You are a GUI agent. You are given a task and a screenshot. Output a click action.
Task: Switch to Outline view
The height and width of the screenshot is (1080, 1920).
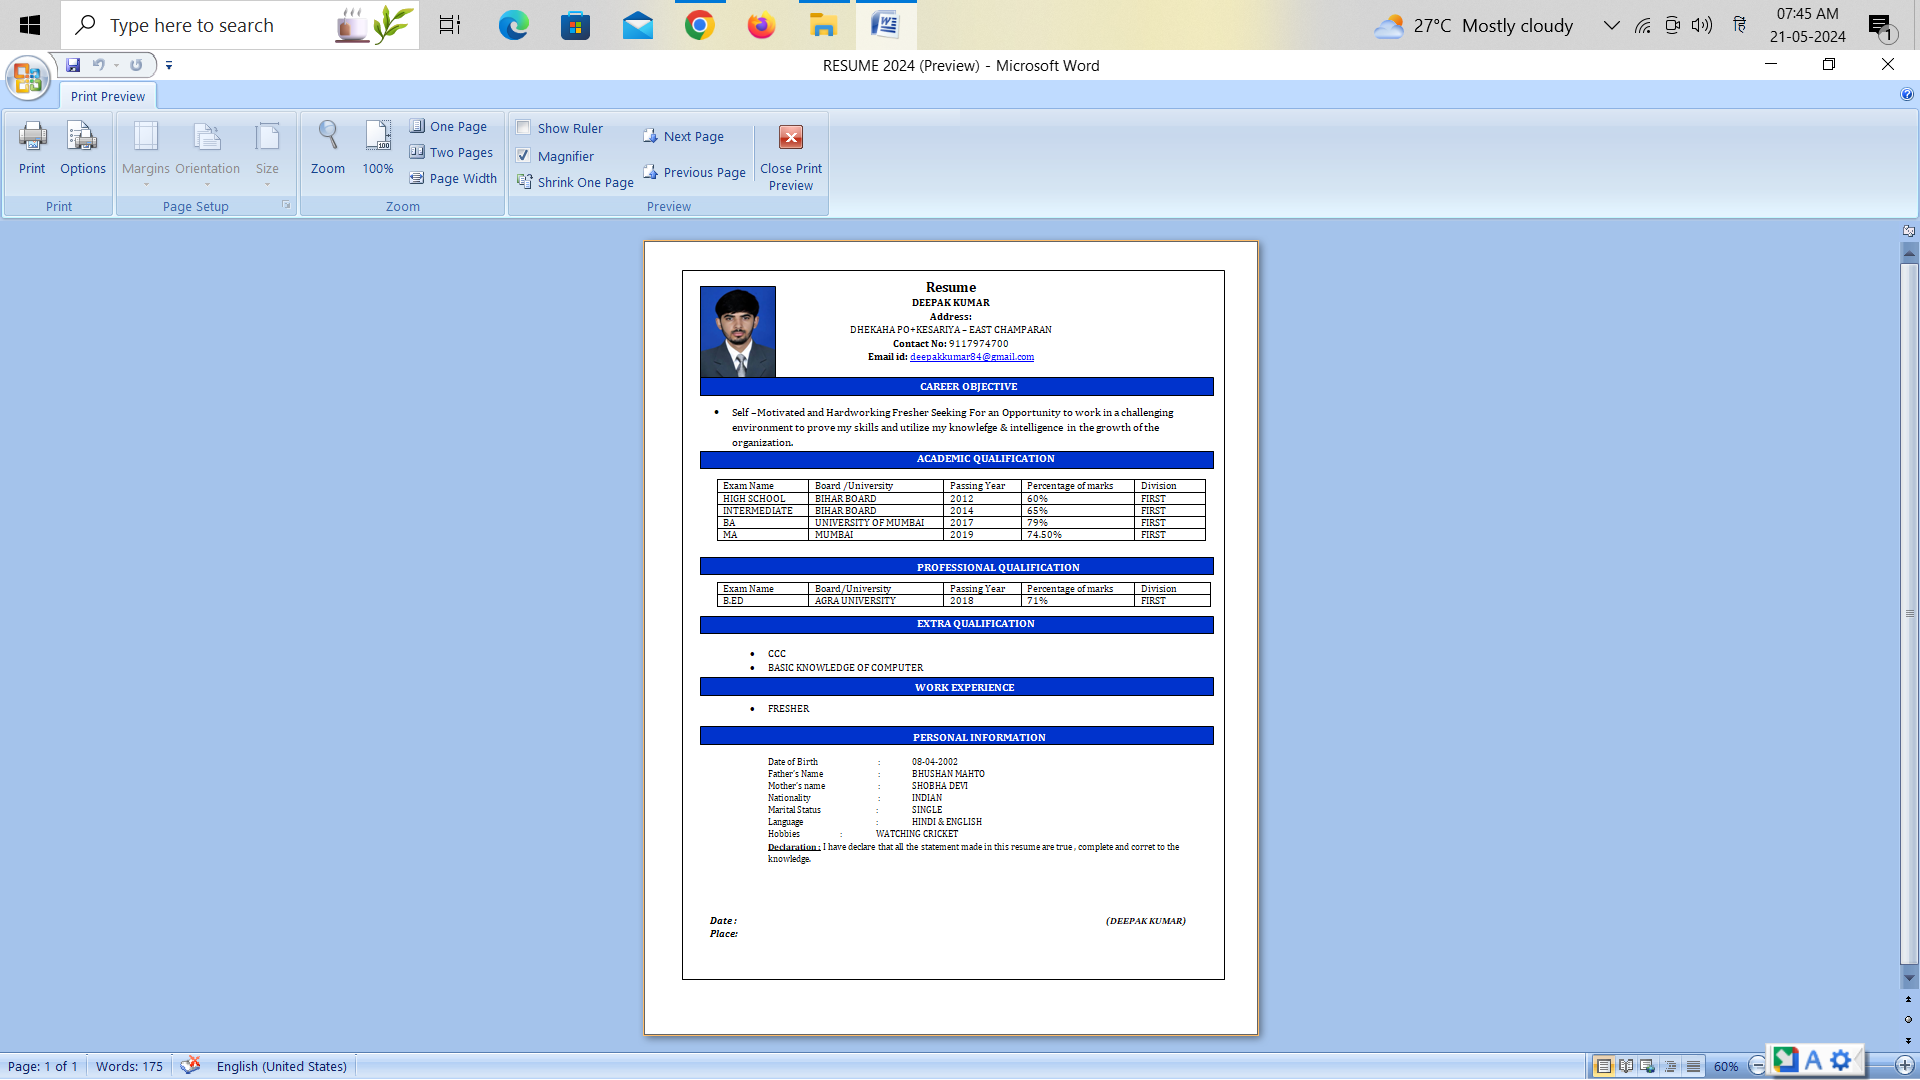(1670, 1066)
